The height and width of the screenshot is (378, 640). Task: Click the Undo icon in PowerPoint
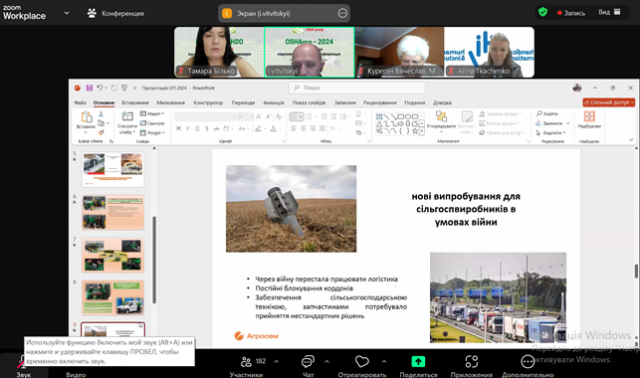(x=99, y=88)
